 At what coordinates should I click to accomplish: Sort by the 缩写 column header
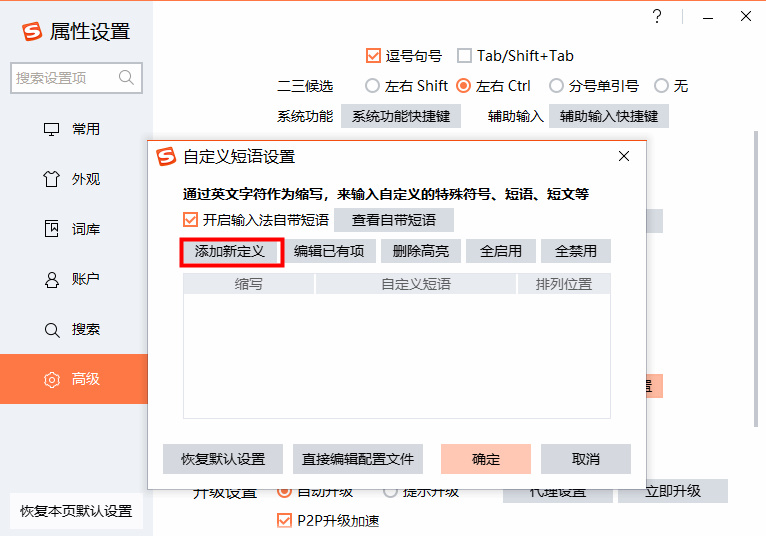pyautogui.click(x=249, y=284)
